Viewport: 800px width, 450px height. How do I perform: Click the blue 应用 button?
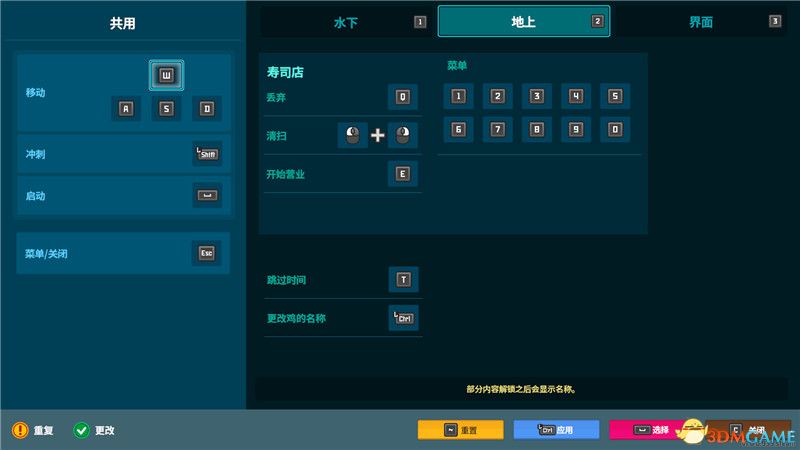(556, 430)
